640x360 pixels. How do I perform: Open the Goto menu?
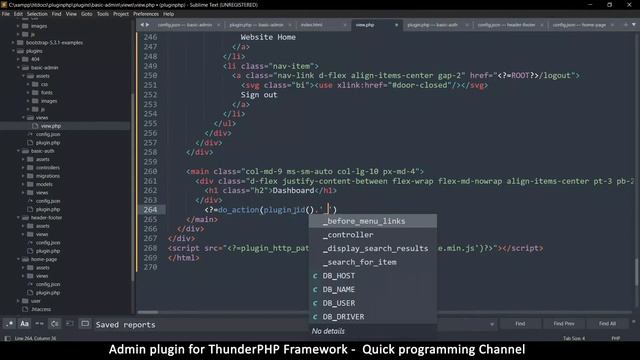(x=87, y=14)
